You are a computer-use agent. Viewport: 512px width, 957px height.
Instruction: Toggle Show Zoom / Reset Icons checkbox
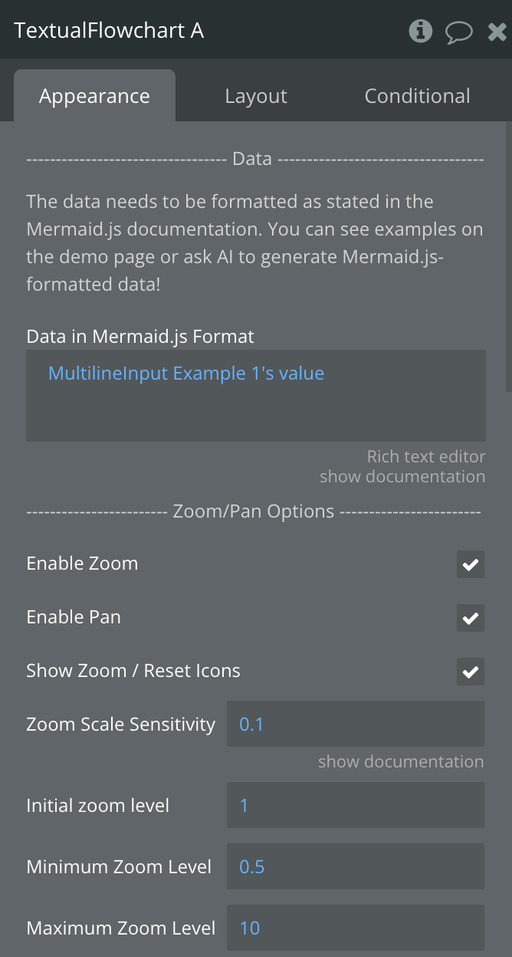click(471, 671)
